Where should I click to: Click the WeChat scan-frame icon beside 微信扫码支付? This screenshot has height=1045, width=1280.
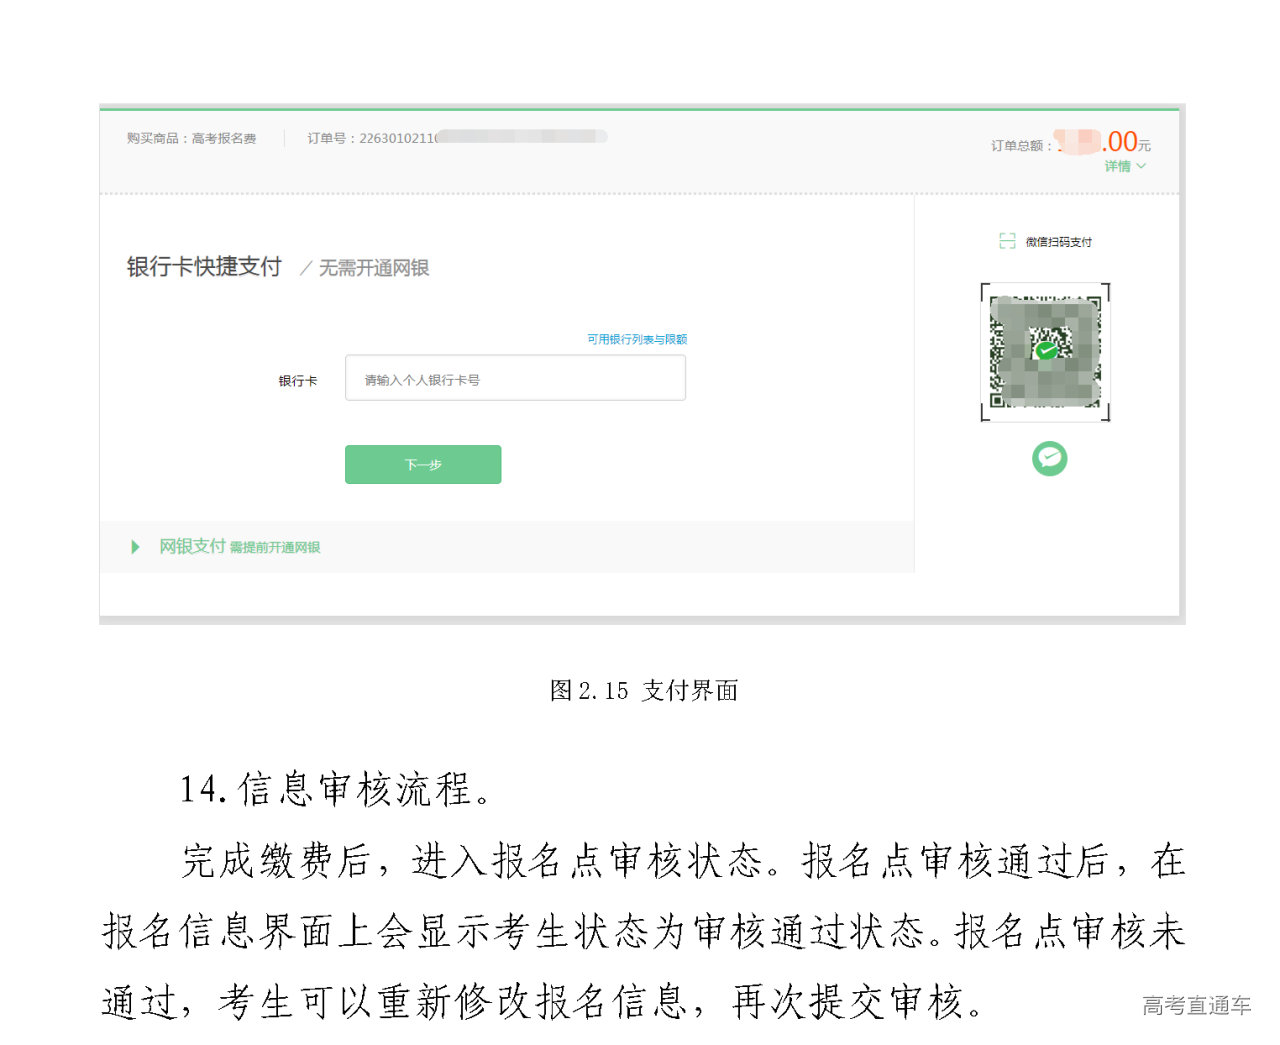pyautogui.click(x=1007, y=241)
